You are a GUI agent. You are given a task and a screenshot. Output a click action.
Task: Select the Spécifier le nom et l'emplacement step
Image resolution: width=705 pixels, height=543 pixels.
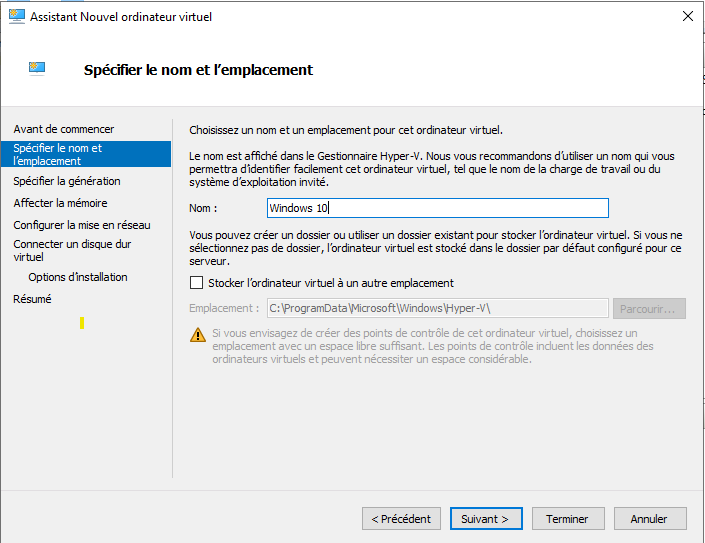click(58, 154)
